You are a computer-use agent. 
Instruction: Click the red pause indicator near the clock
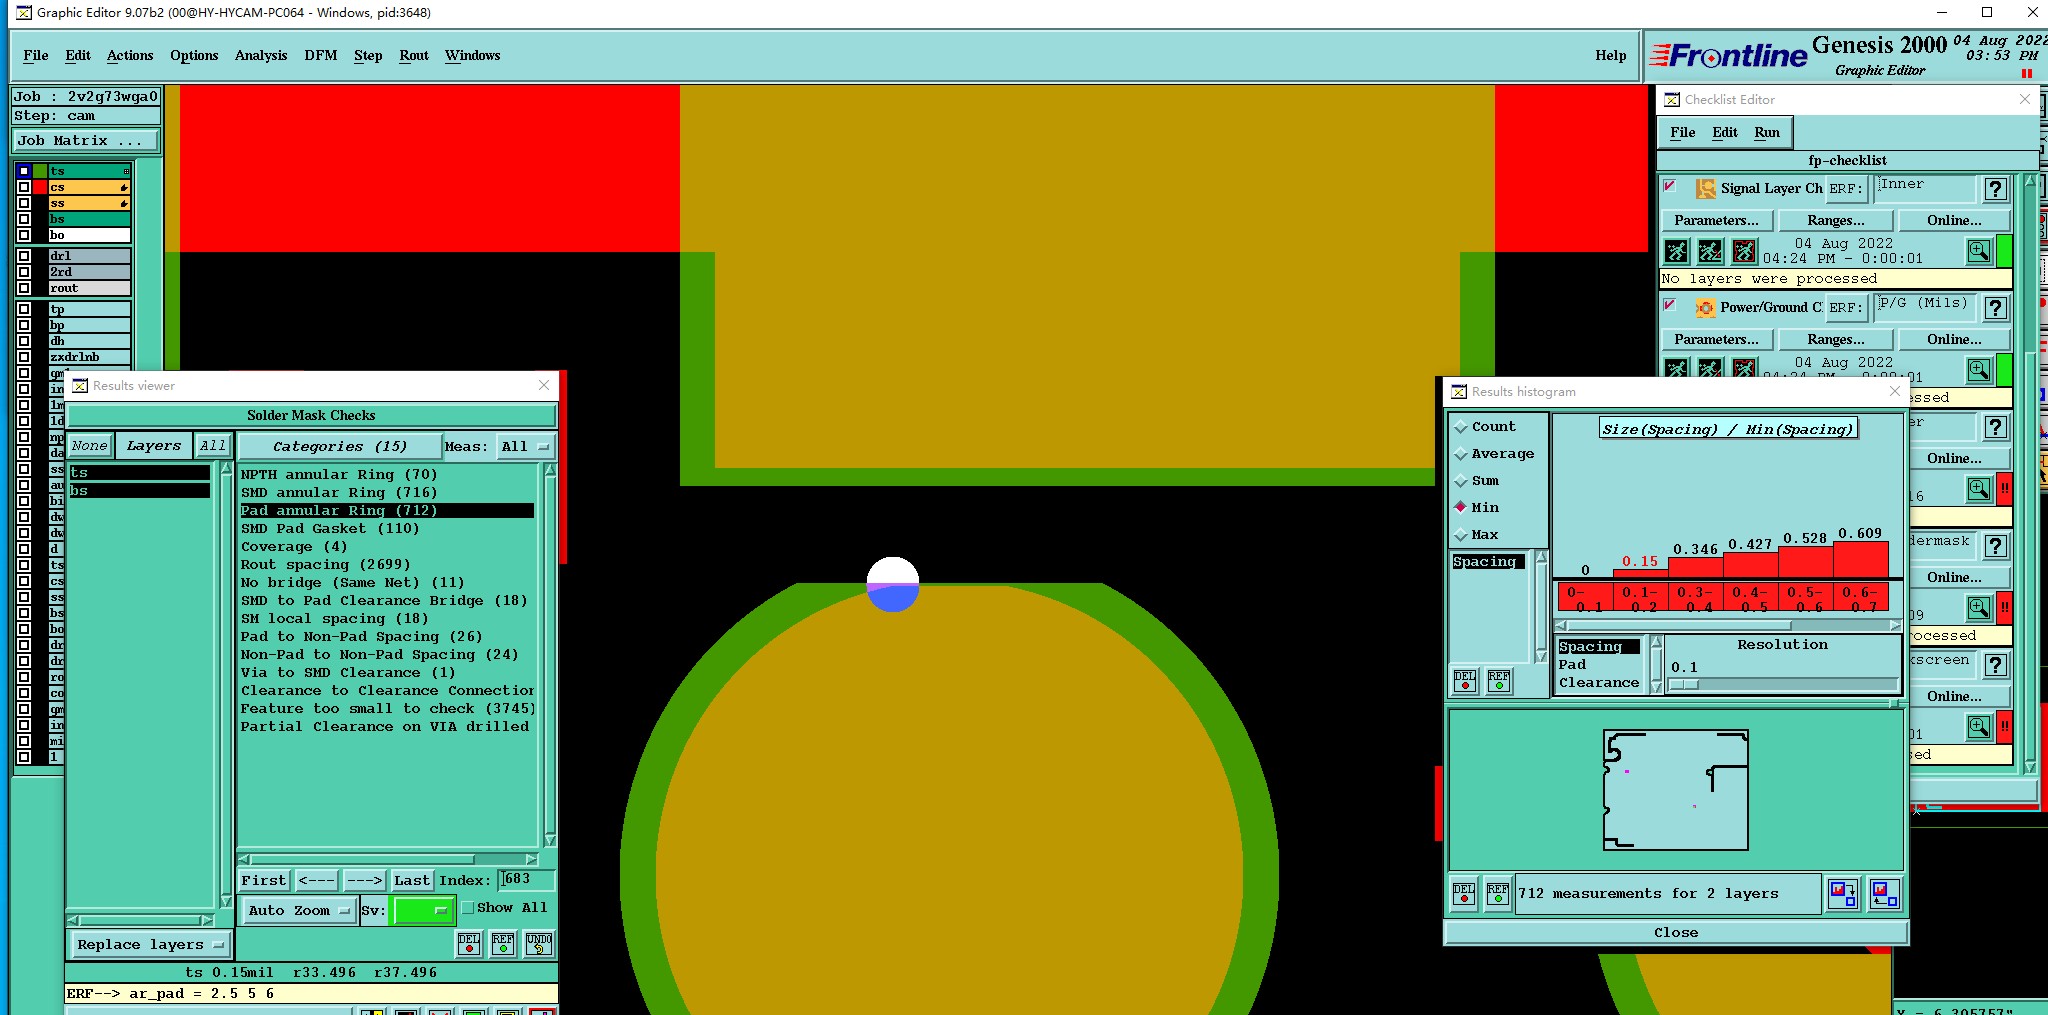click(x=2027, y=73)
